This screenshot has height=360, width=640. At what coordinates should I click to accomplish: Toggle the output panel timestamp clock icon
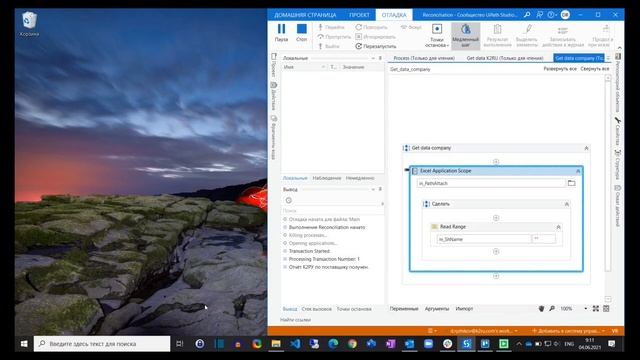(289, 200)
